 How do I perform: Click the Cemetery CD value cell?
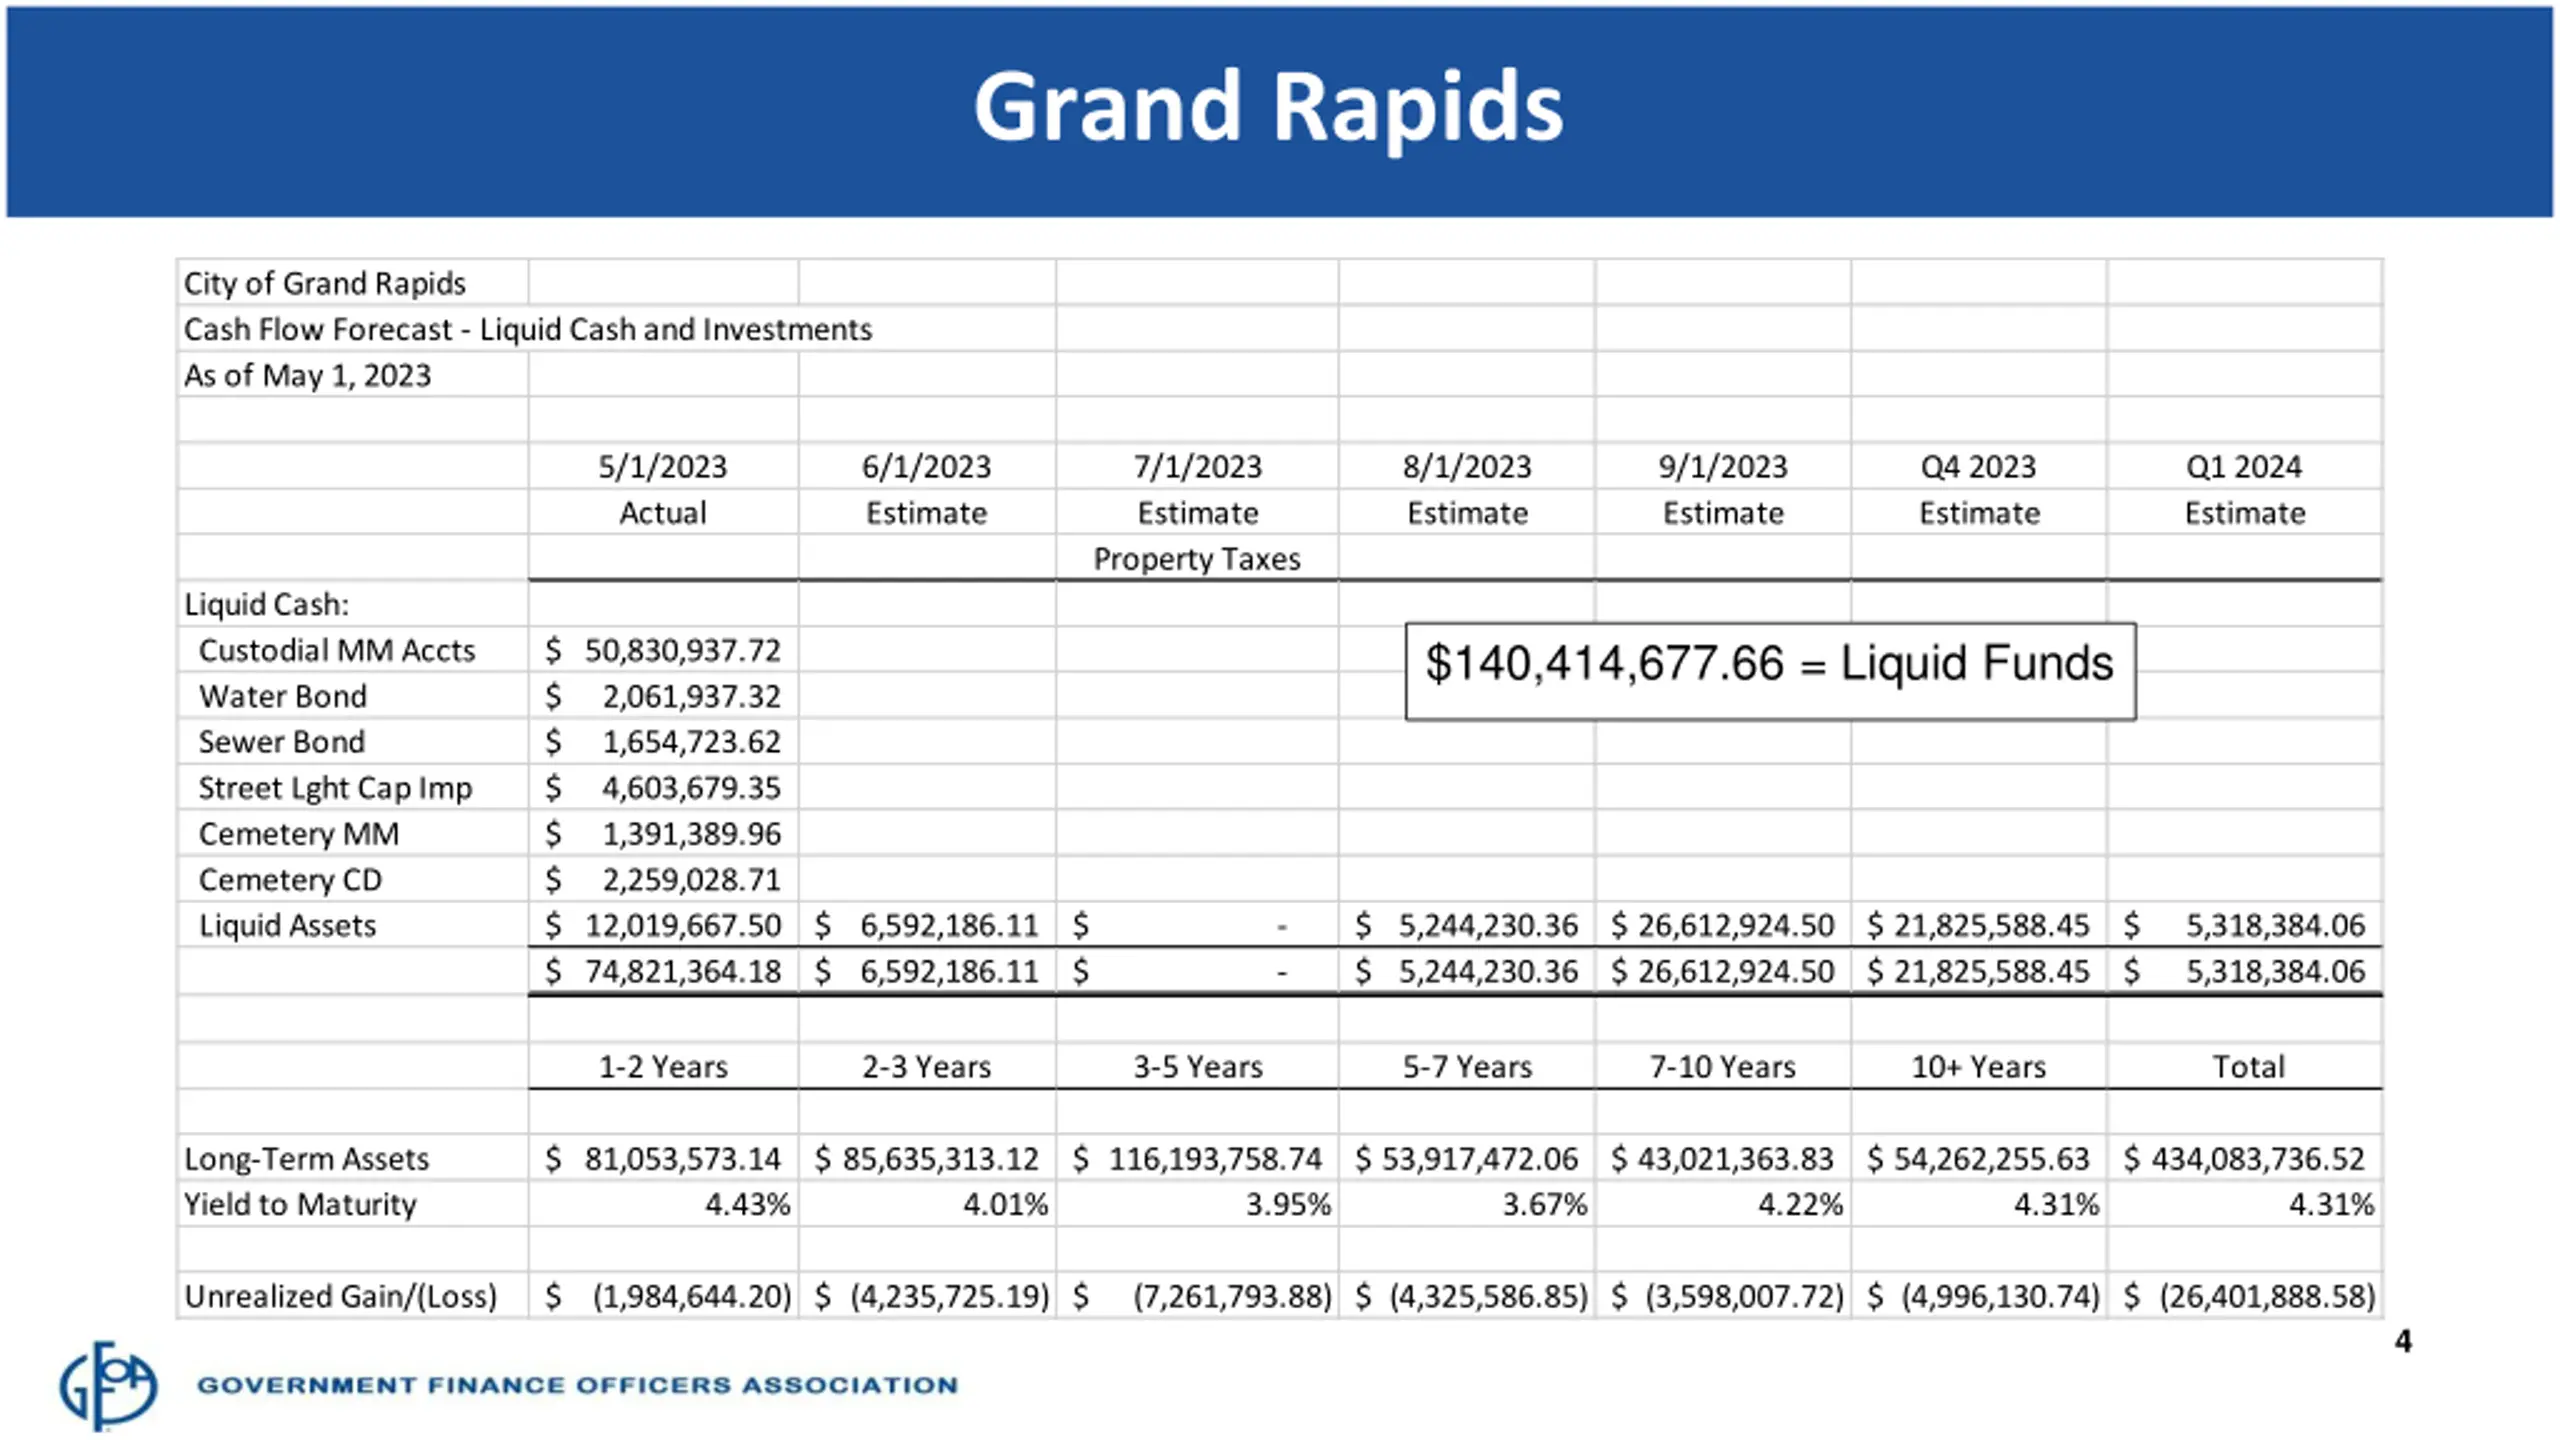pos(663,880)
